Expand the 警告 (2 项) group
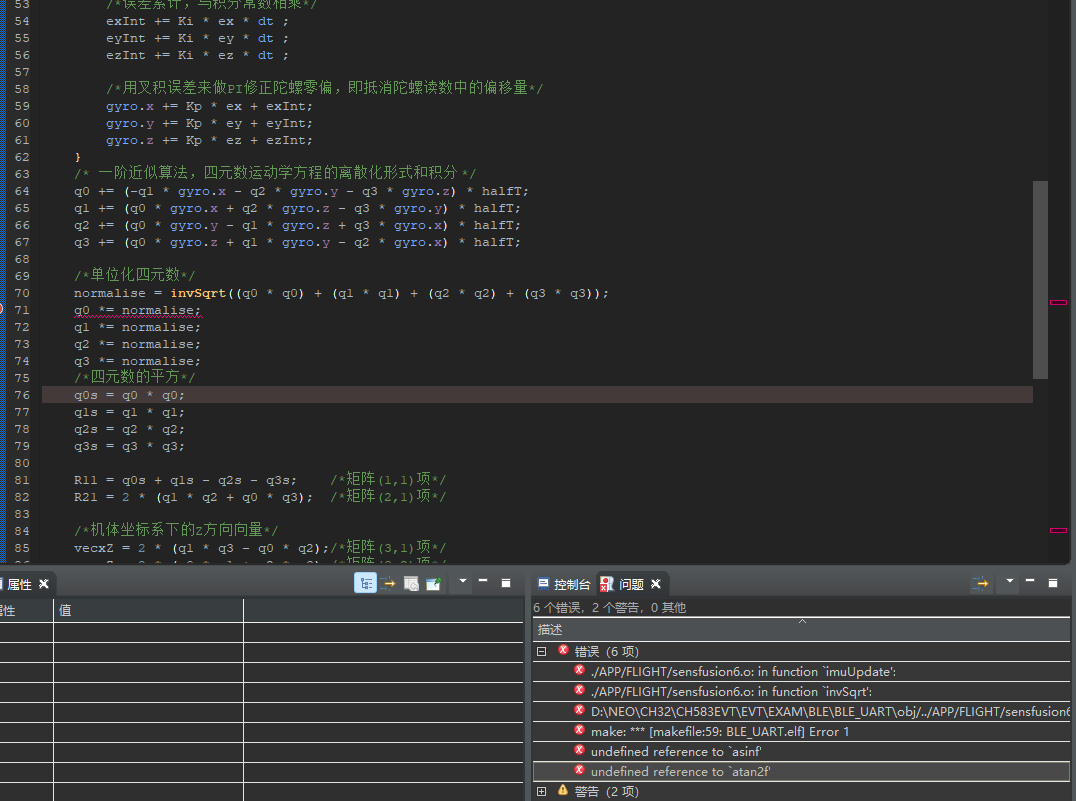This screenshot has height=801, width=1076. tap(542, 791)
